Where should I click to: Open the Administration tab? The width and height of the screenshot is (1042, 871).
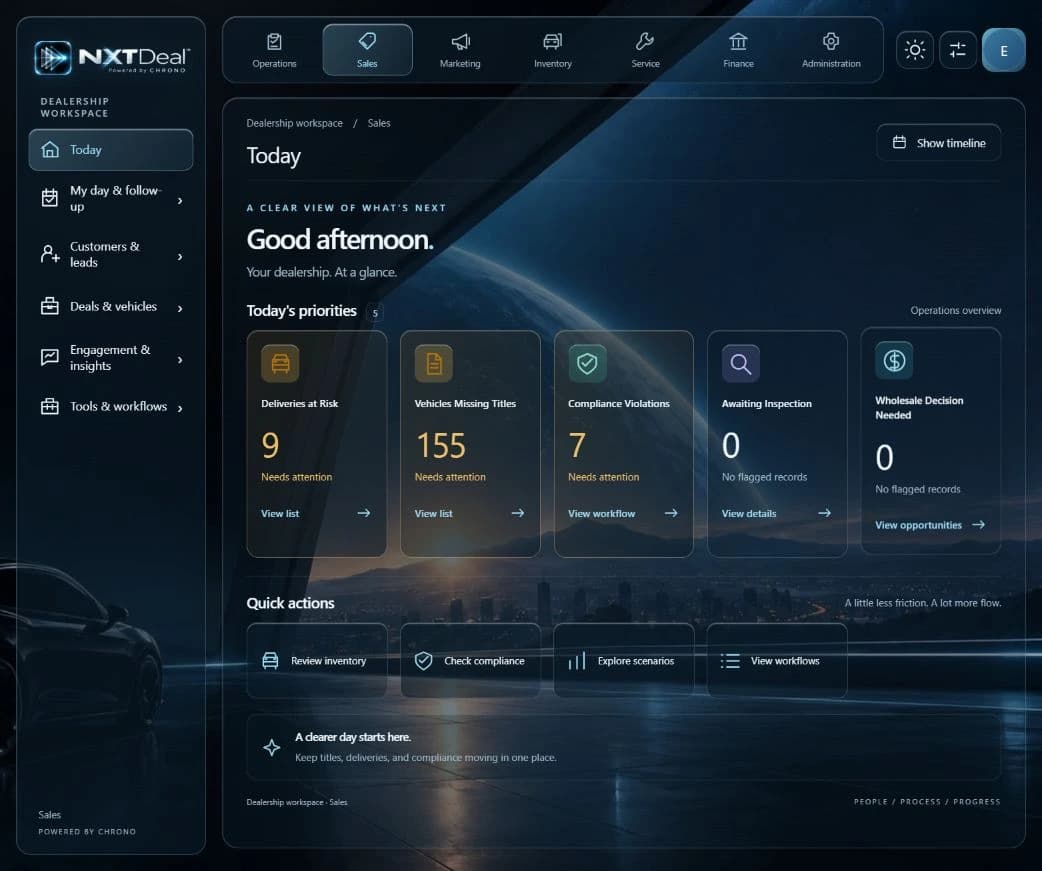pos(831,50)
